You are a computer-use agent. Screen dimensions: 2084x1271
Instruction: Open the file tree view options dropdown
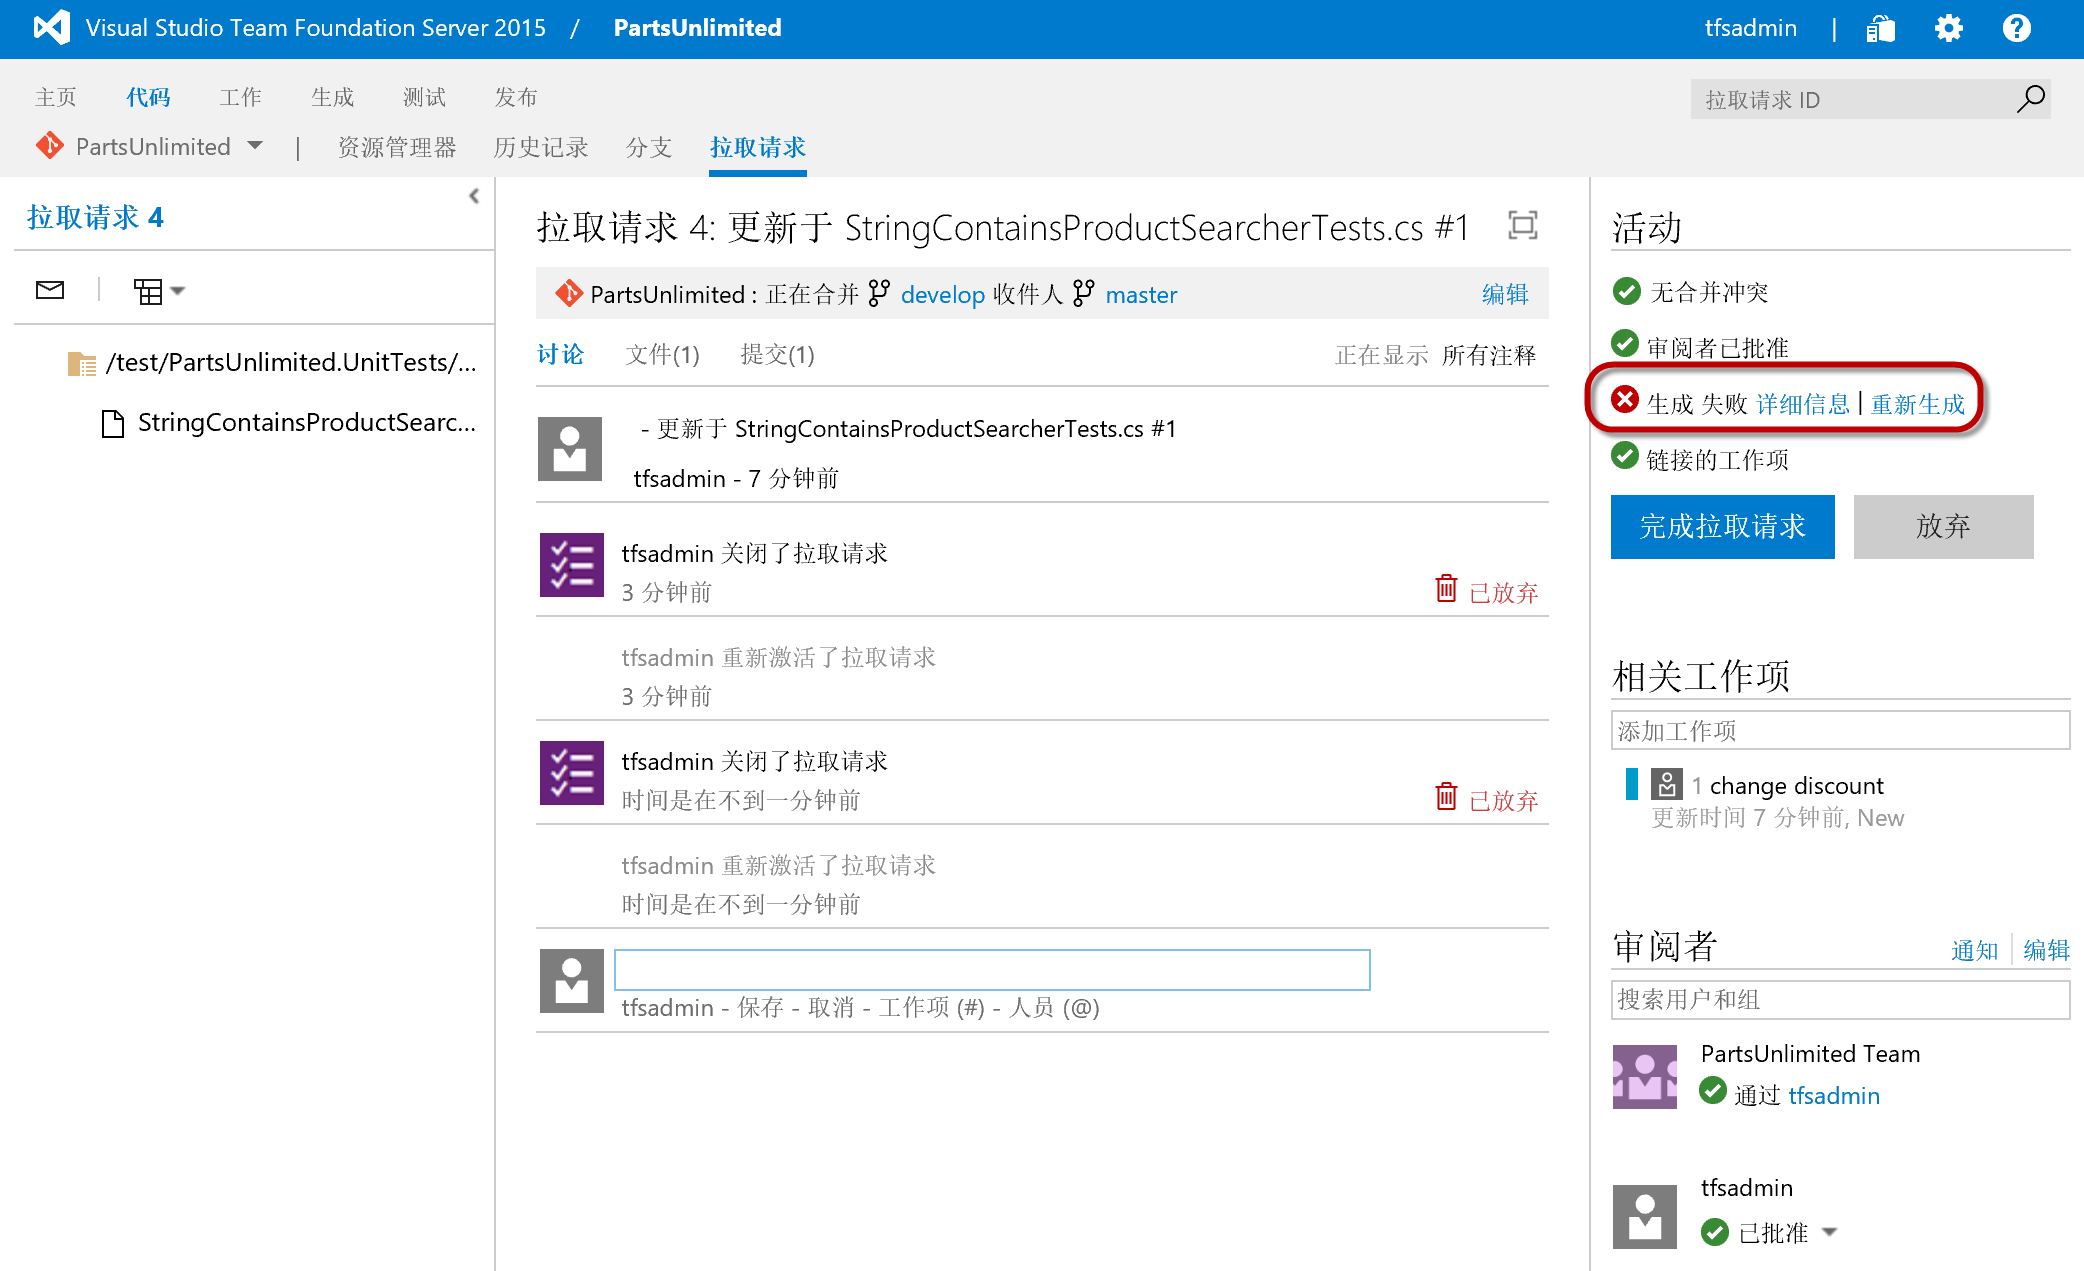pyautogui.click(x=159, y=291)
